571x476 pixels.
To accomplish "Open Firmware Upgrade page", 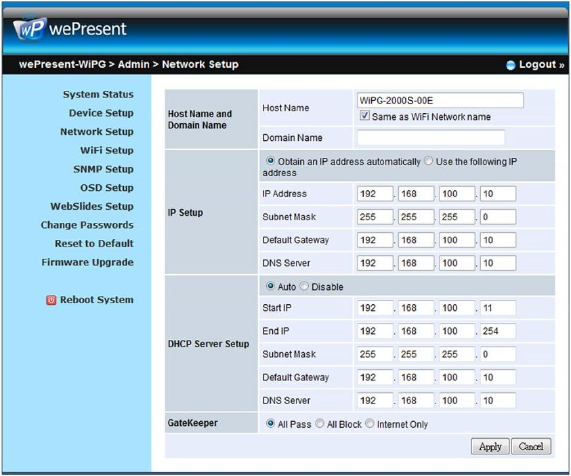I will [87, 262].
